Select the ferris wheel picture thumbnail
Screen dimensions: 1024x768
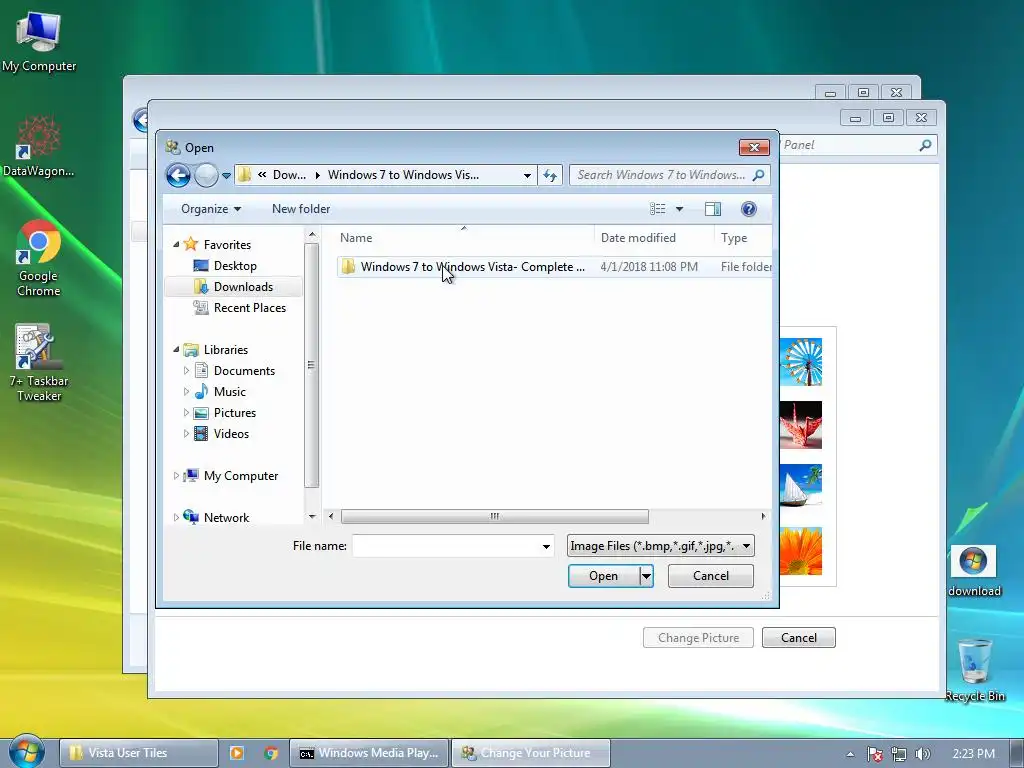point(801,362)
